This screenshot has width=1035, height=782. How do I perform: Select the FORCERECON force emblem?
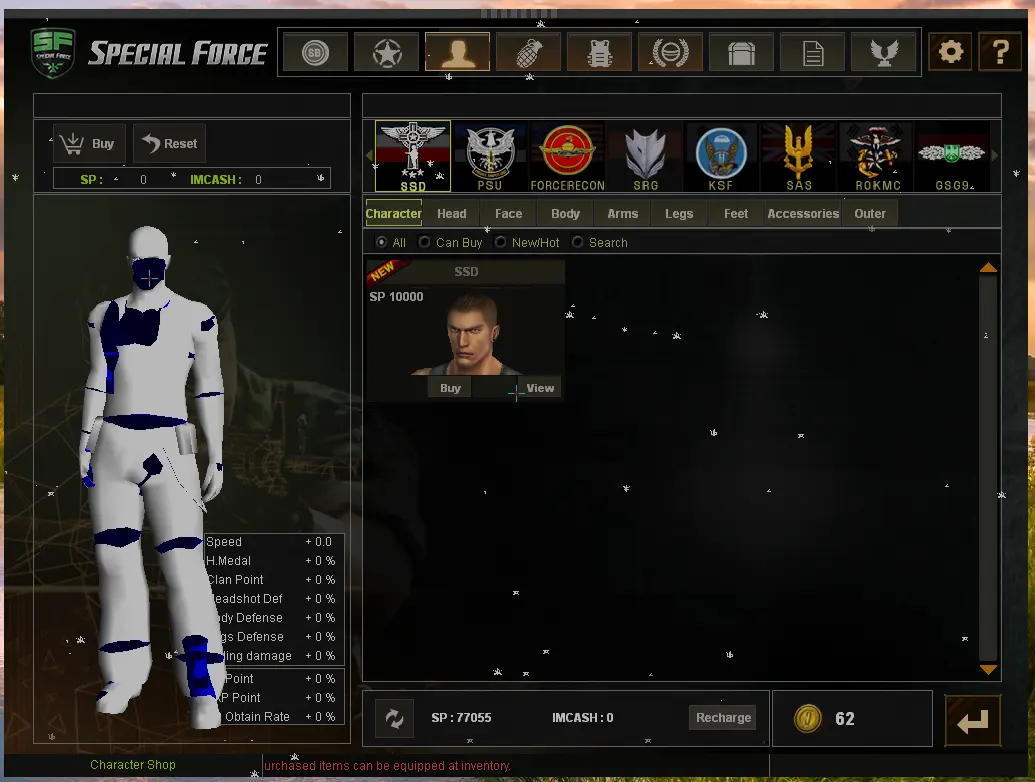coord(568,157)
